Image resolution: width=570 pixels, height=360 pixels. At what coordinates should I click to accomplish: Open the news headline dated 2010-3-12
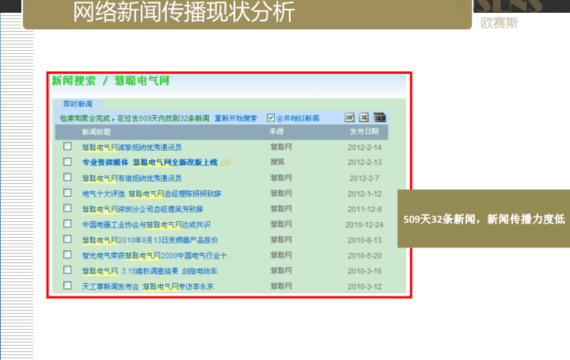(x=148, y=287)
